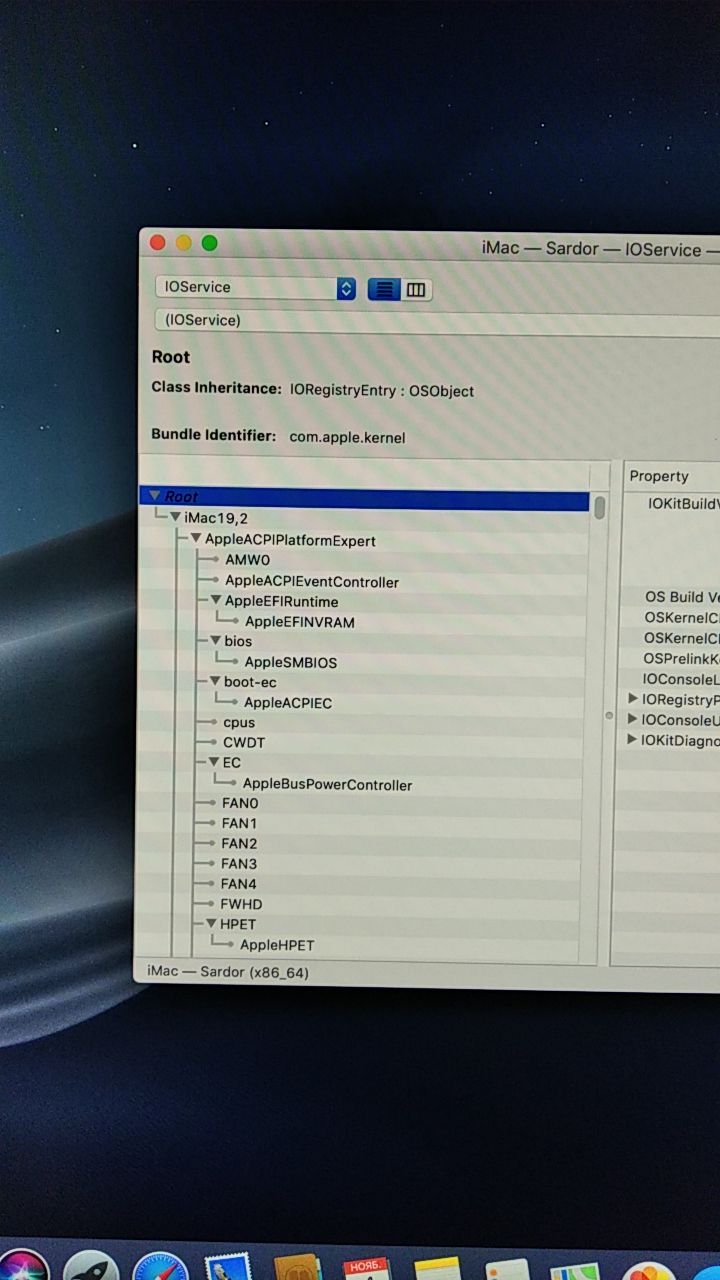Switch to list view mode icon

pos(385,289)
